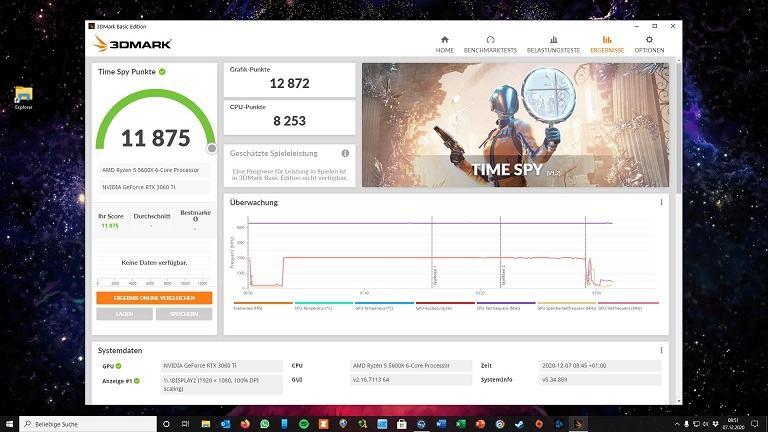This screenshot has height=432, width=768.
Task: Click Ergebnis online vergleichen button
Action: point(154,298)
